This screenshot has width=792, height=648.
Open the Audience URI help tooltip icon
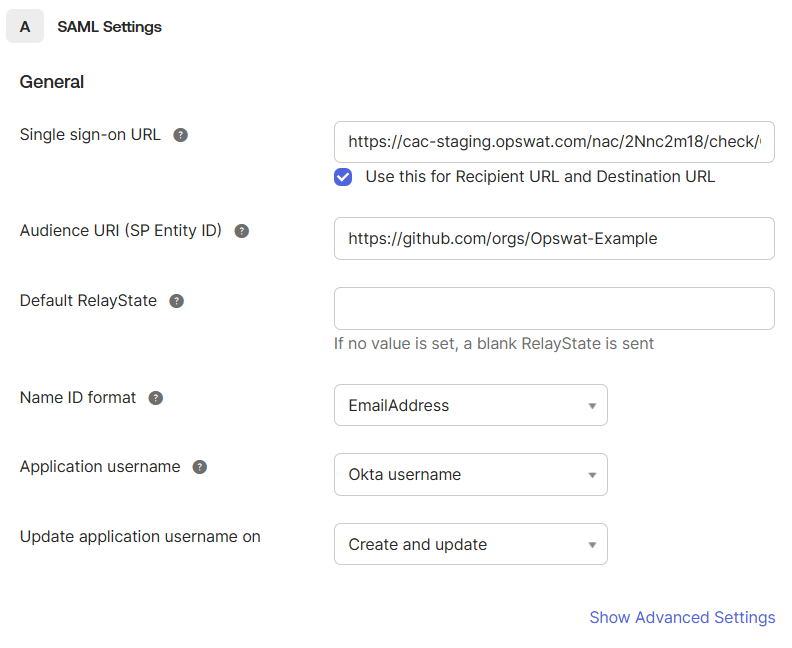(241, 231)
